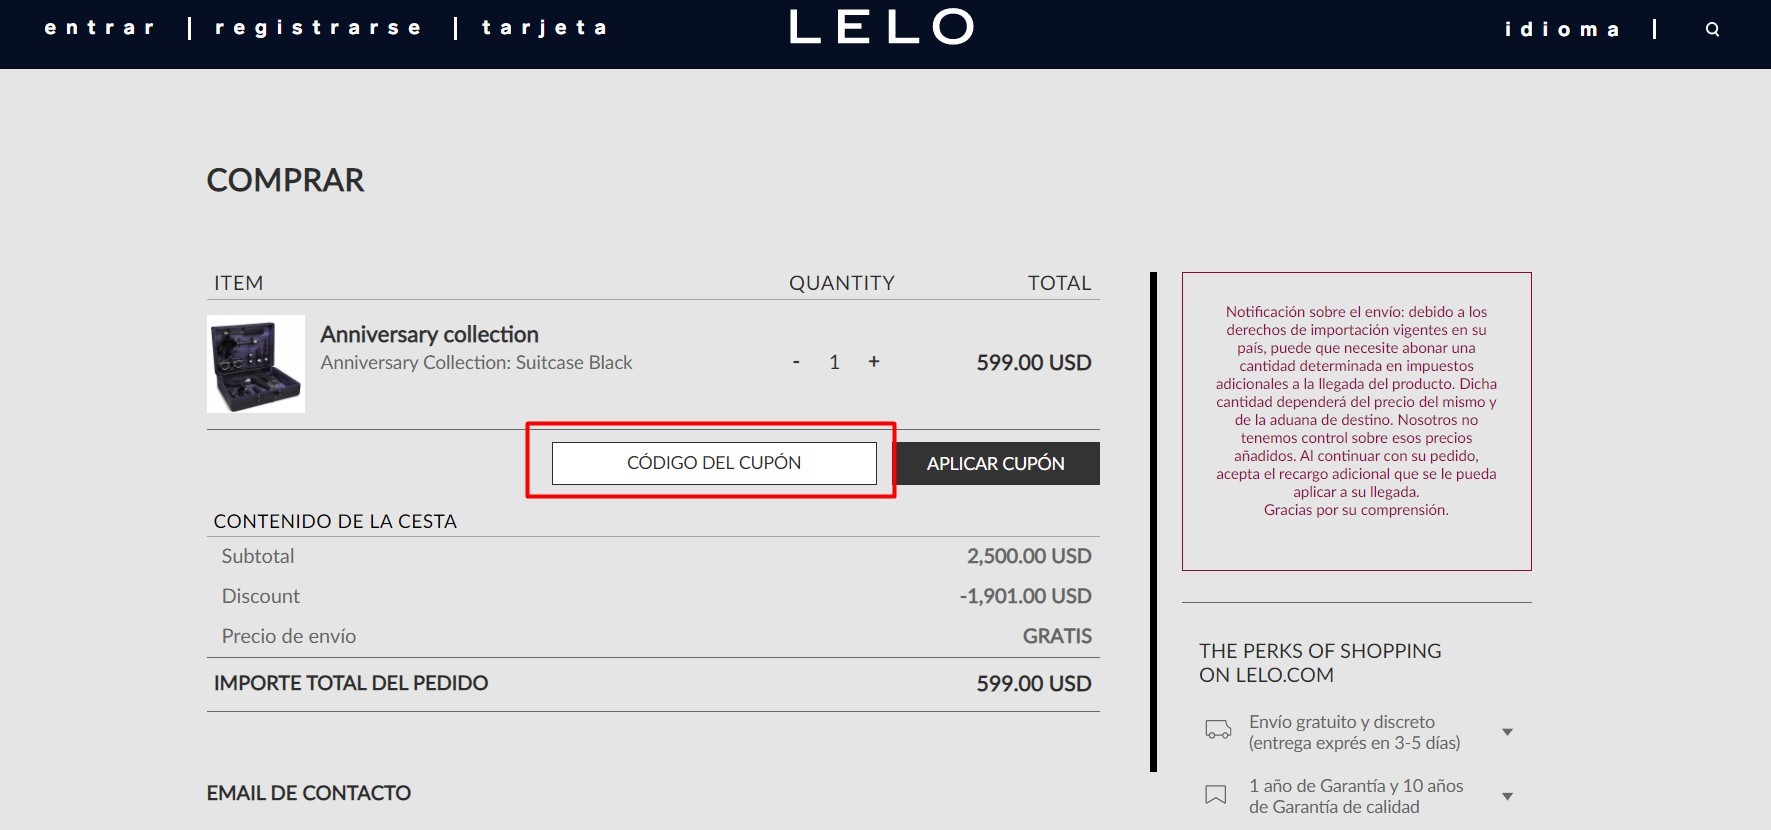The height and width of the screenshot is (830, 1771).
Task: Increase quantity with plus button
Action: 873,362
